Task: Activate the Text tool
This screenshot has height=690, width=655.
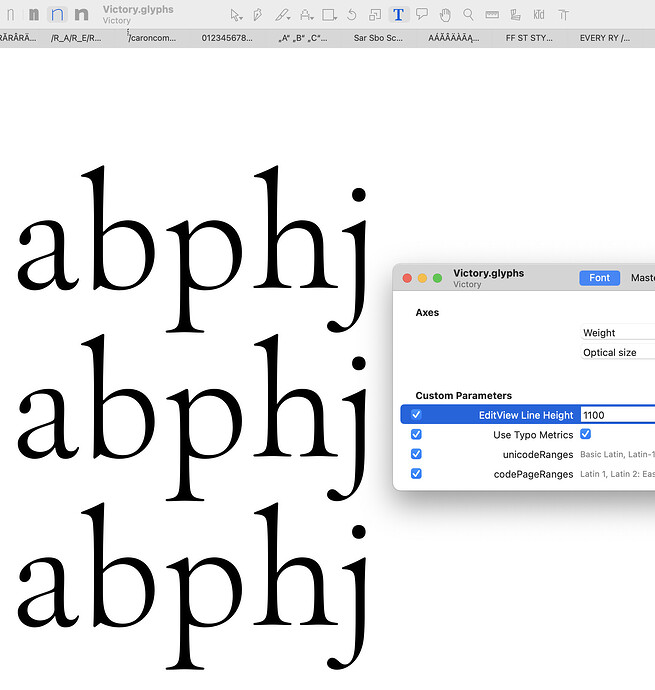Action: (398, 15)
